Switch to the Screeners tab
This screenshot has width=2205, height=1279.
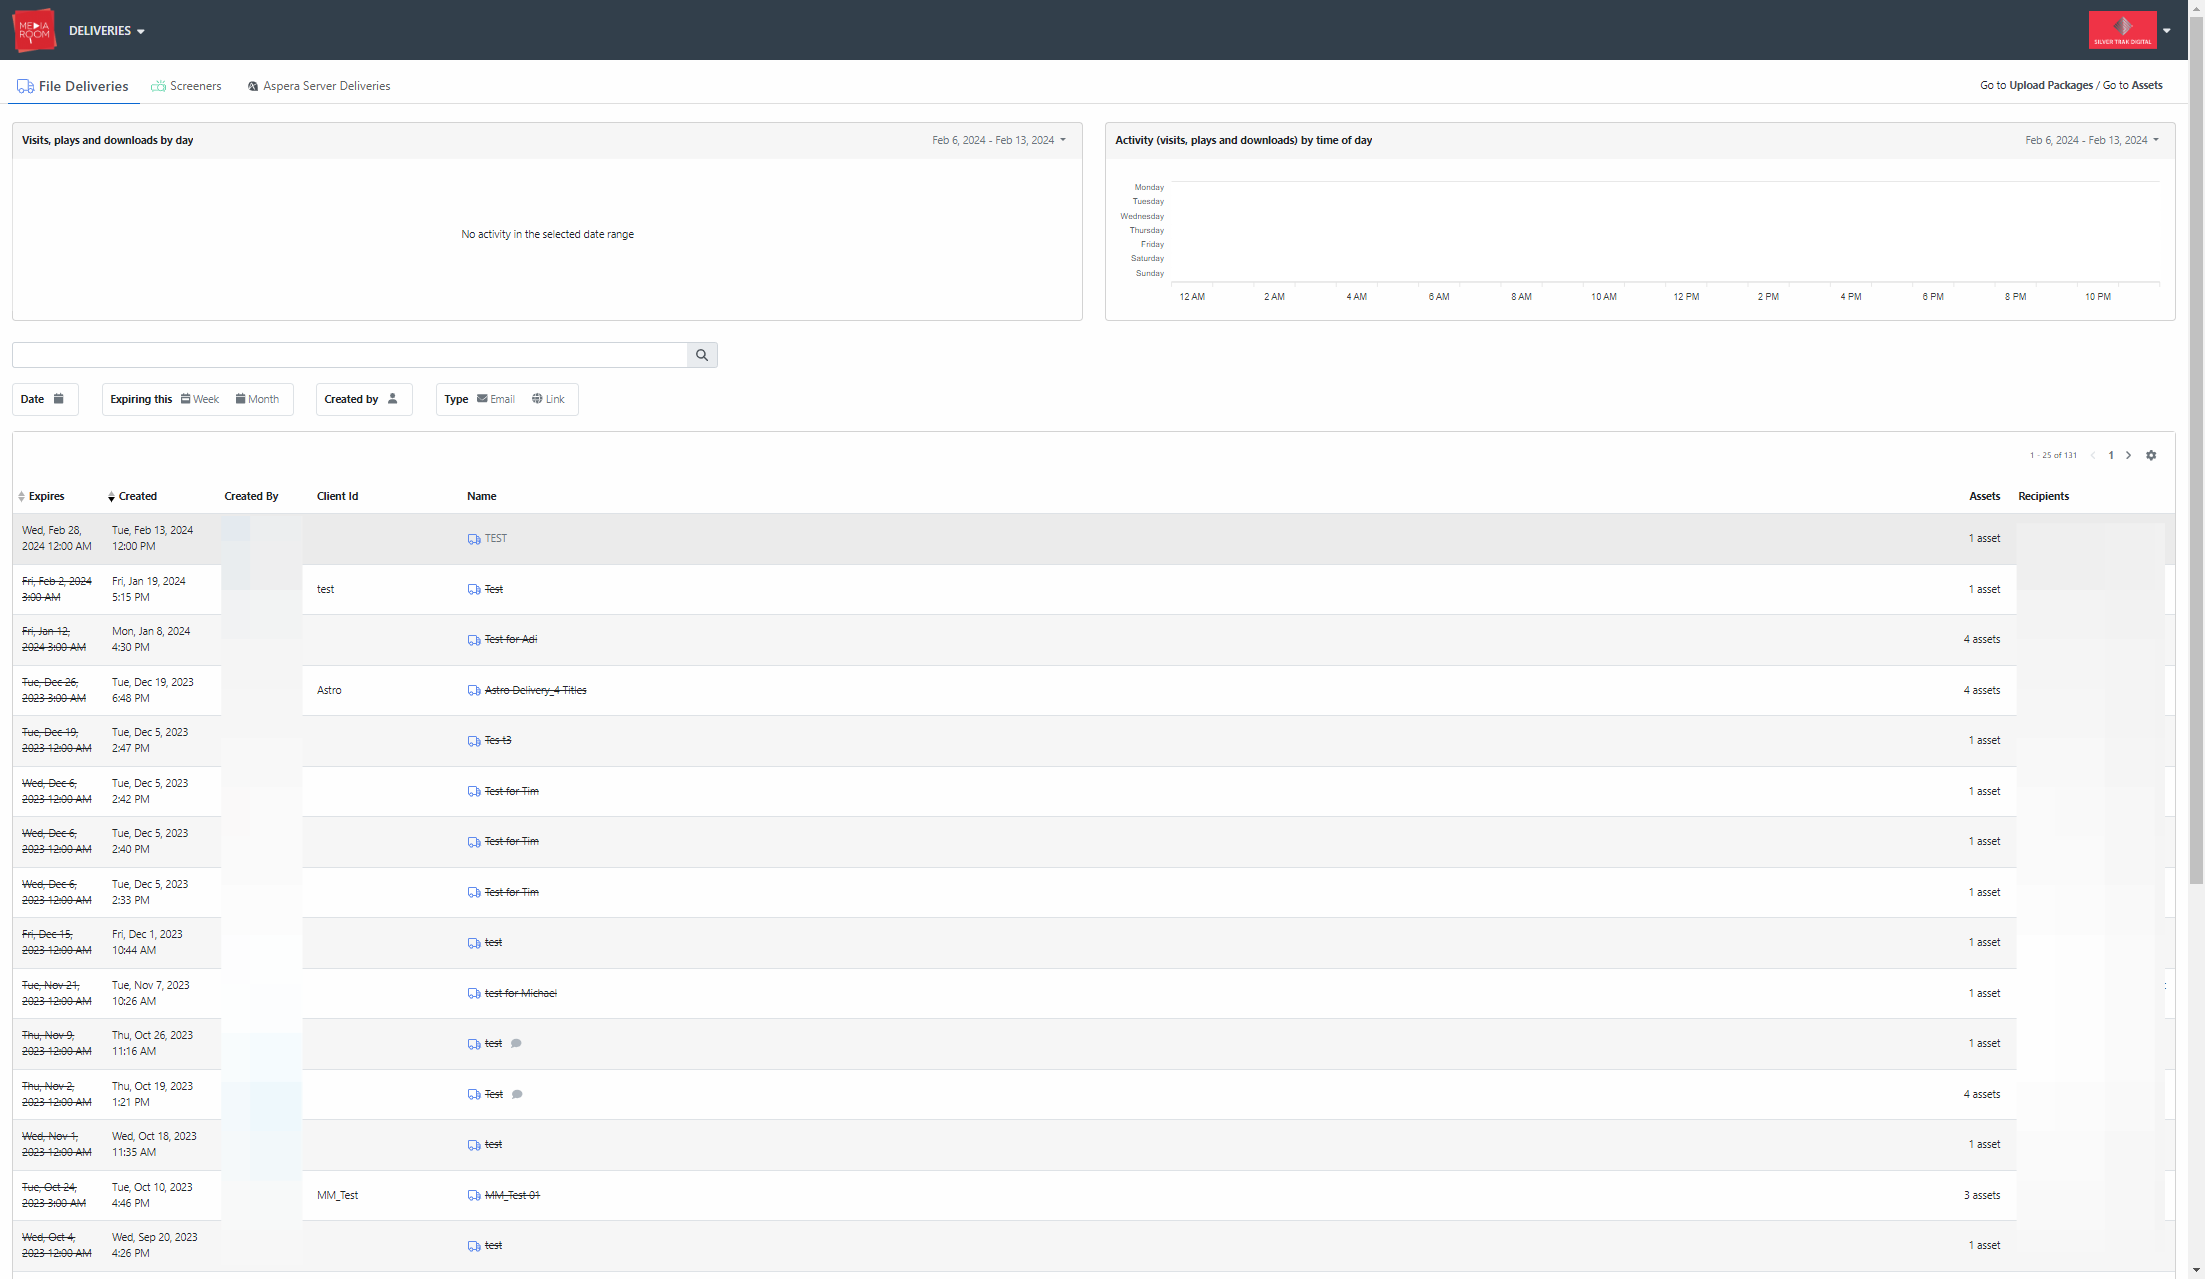point(186,86)
